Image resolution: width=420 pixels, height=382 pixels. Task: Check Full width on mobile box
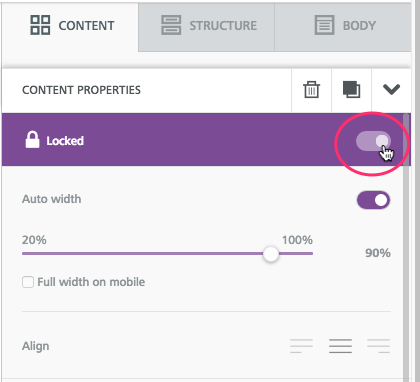point(28,282)
